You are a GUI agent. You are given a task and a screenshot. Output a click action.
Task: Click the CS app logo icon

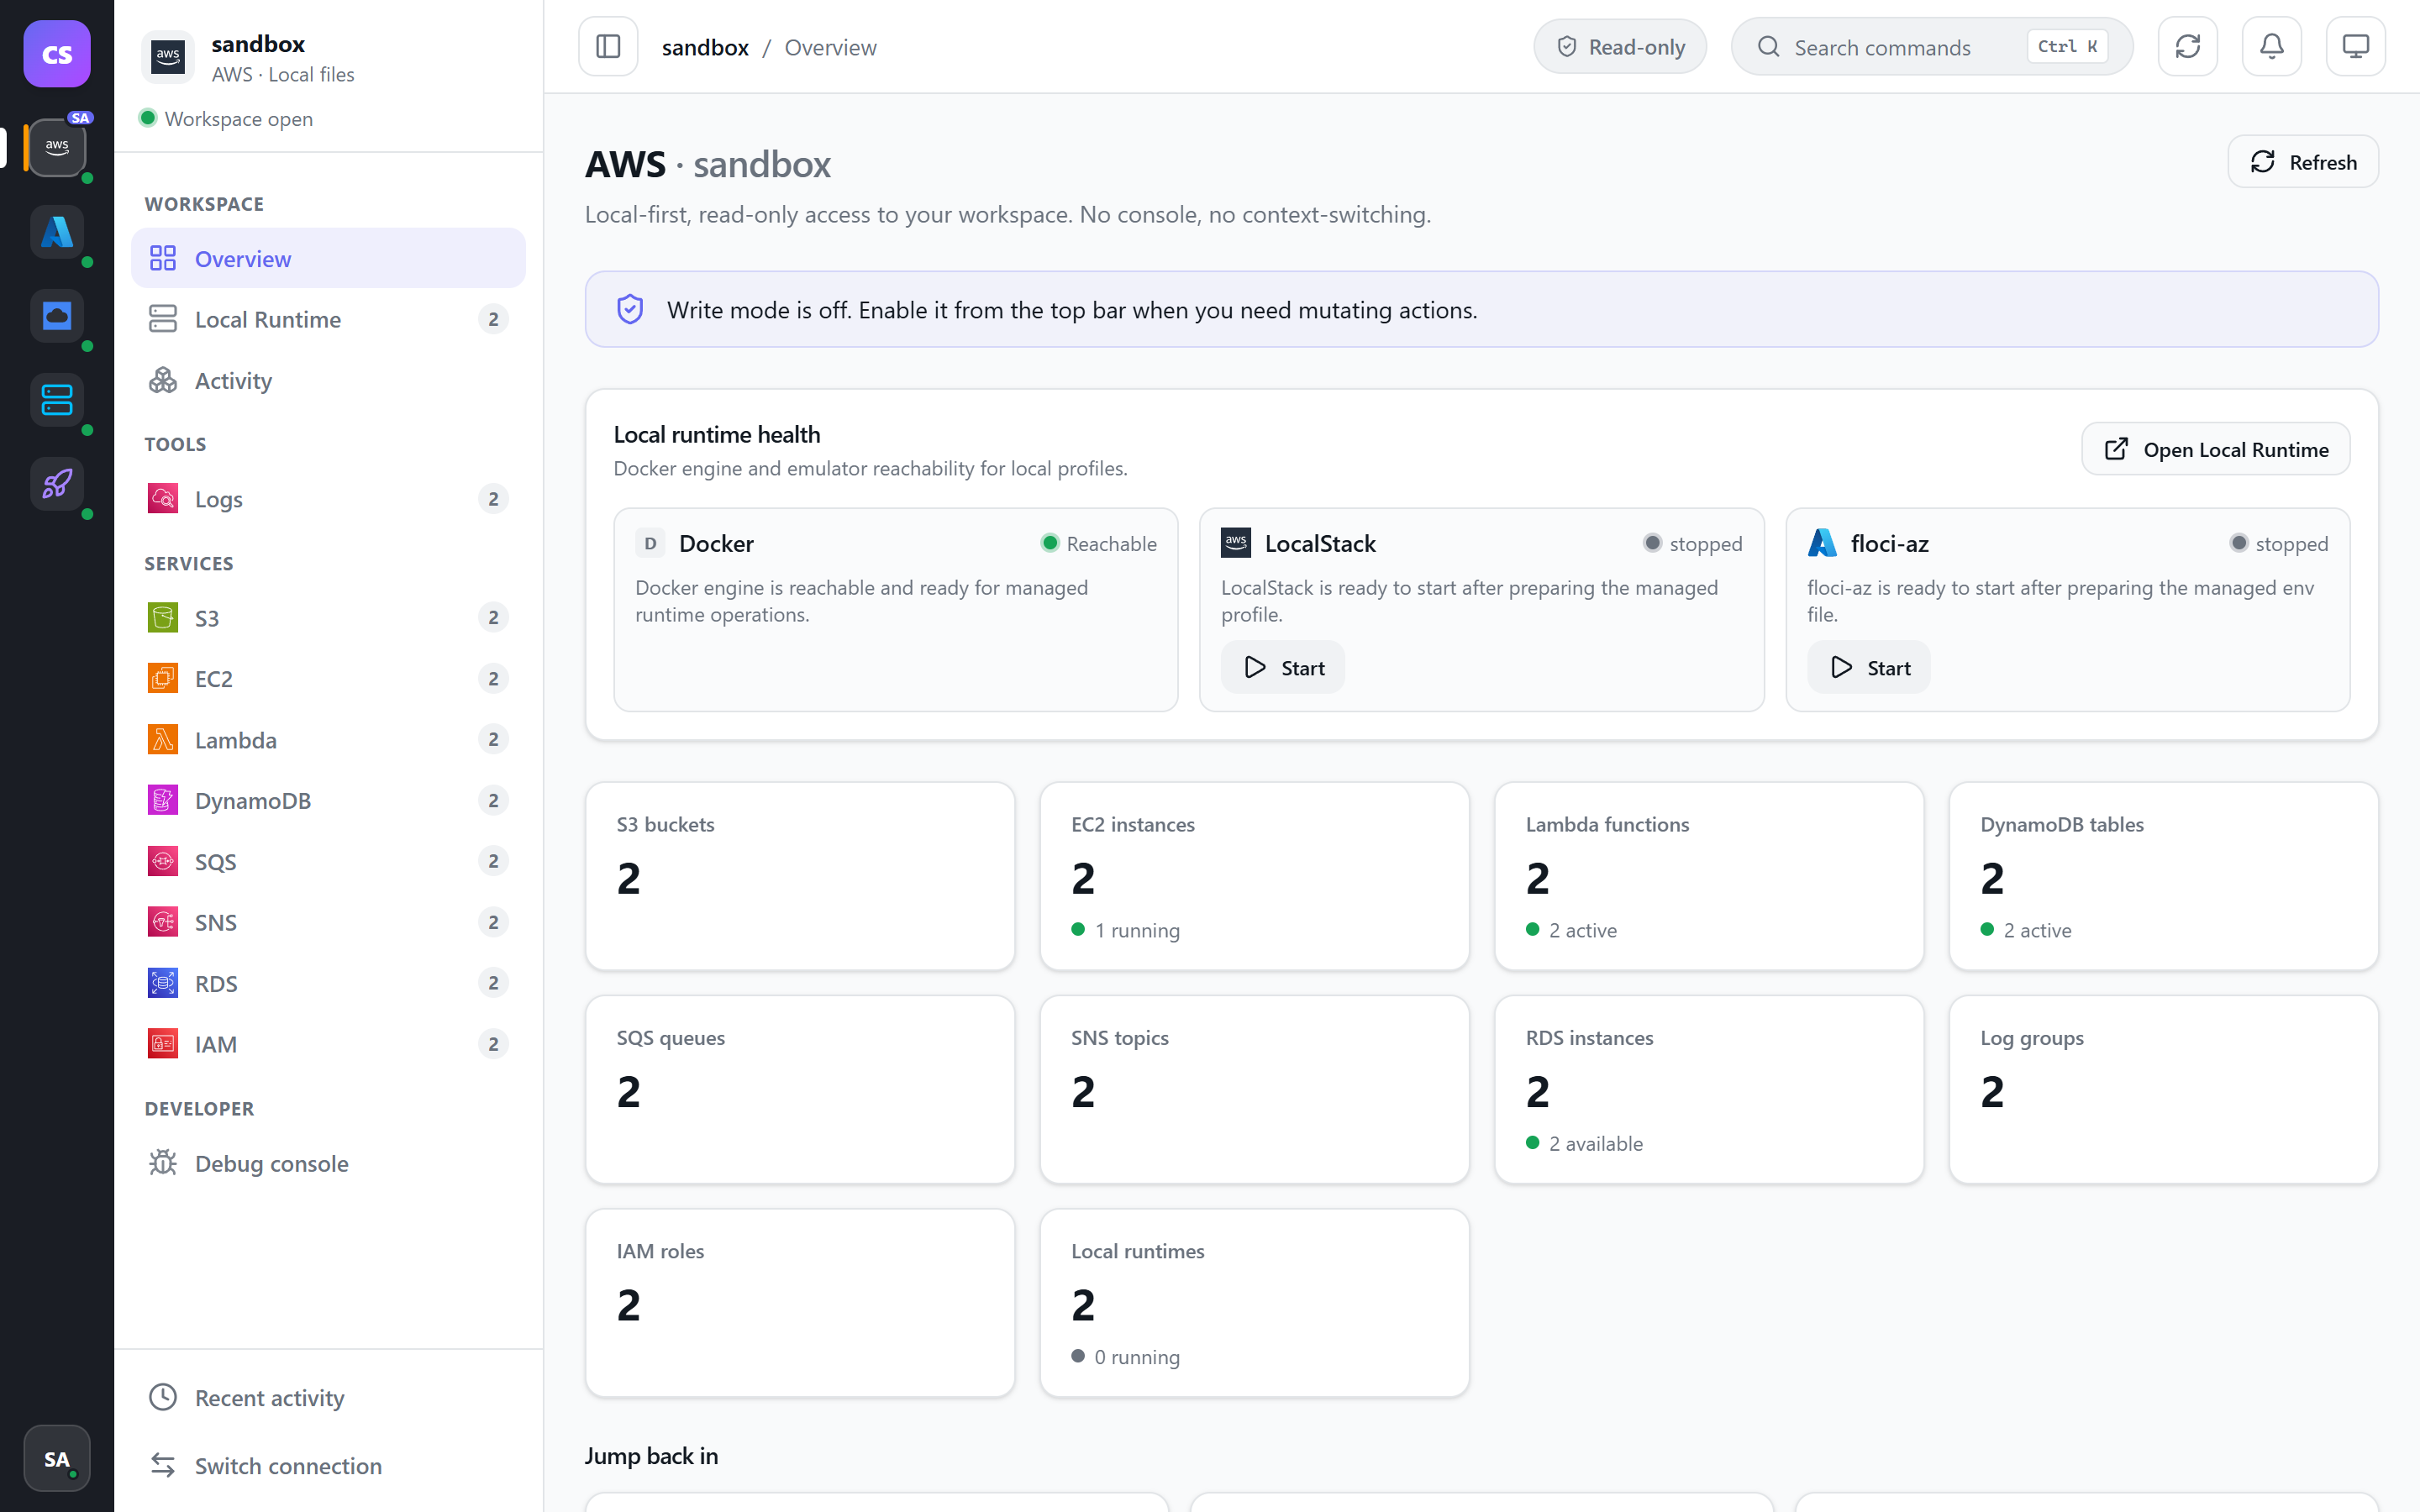(57, 53)
